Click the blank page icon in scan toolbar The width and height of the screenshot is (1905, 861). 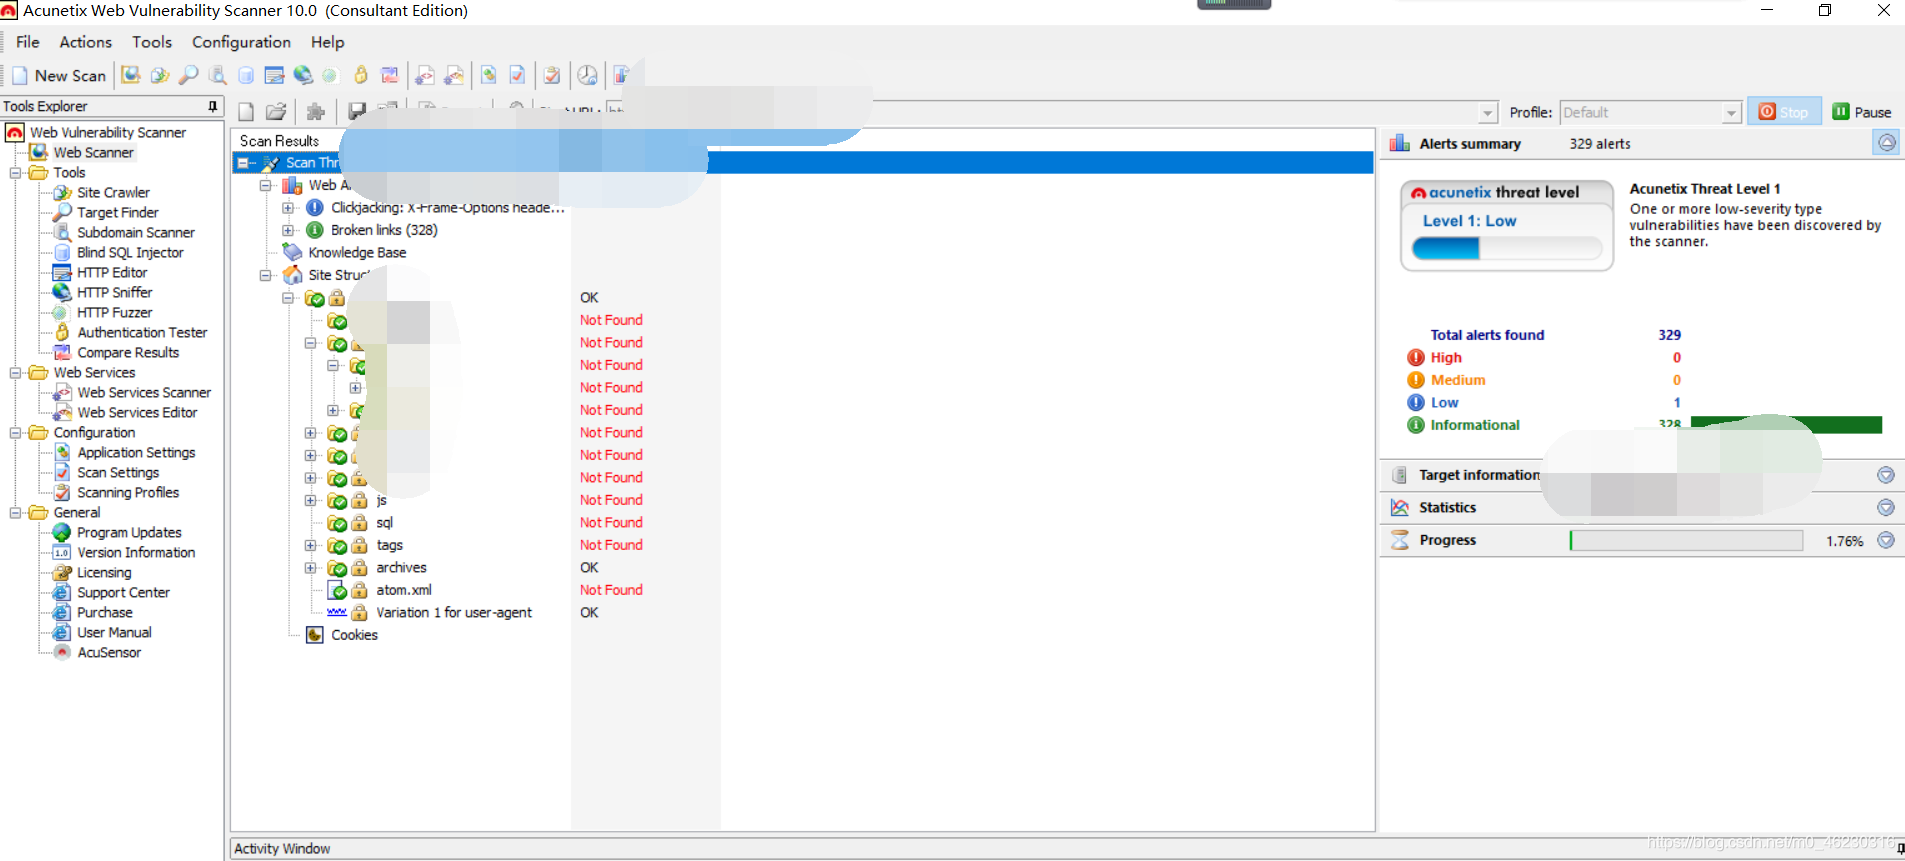click(246, 112)
